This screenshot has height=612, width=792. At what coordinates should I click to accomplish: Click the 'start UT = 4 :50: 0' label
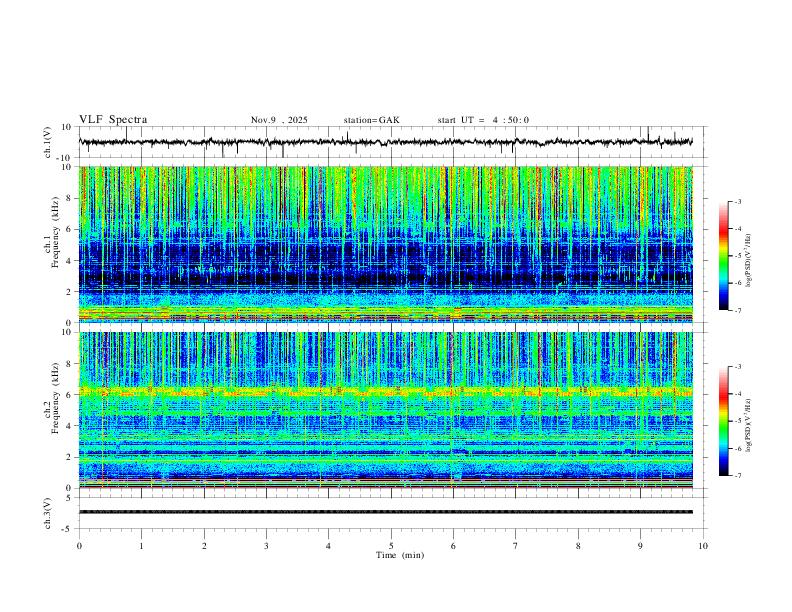(483, 120)
